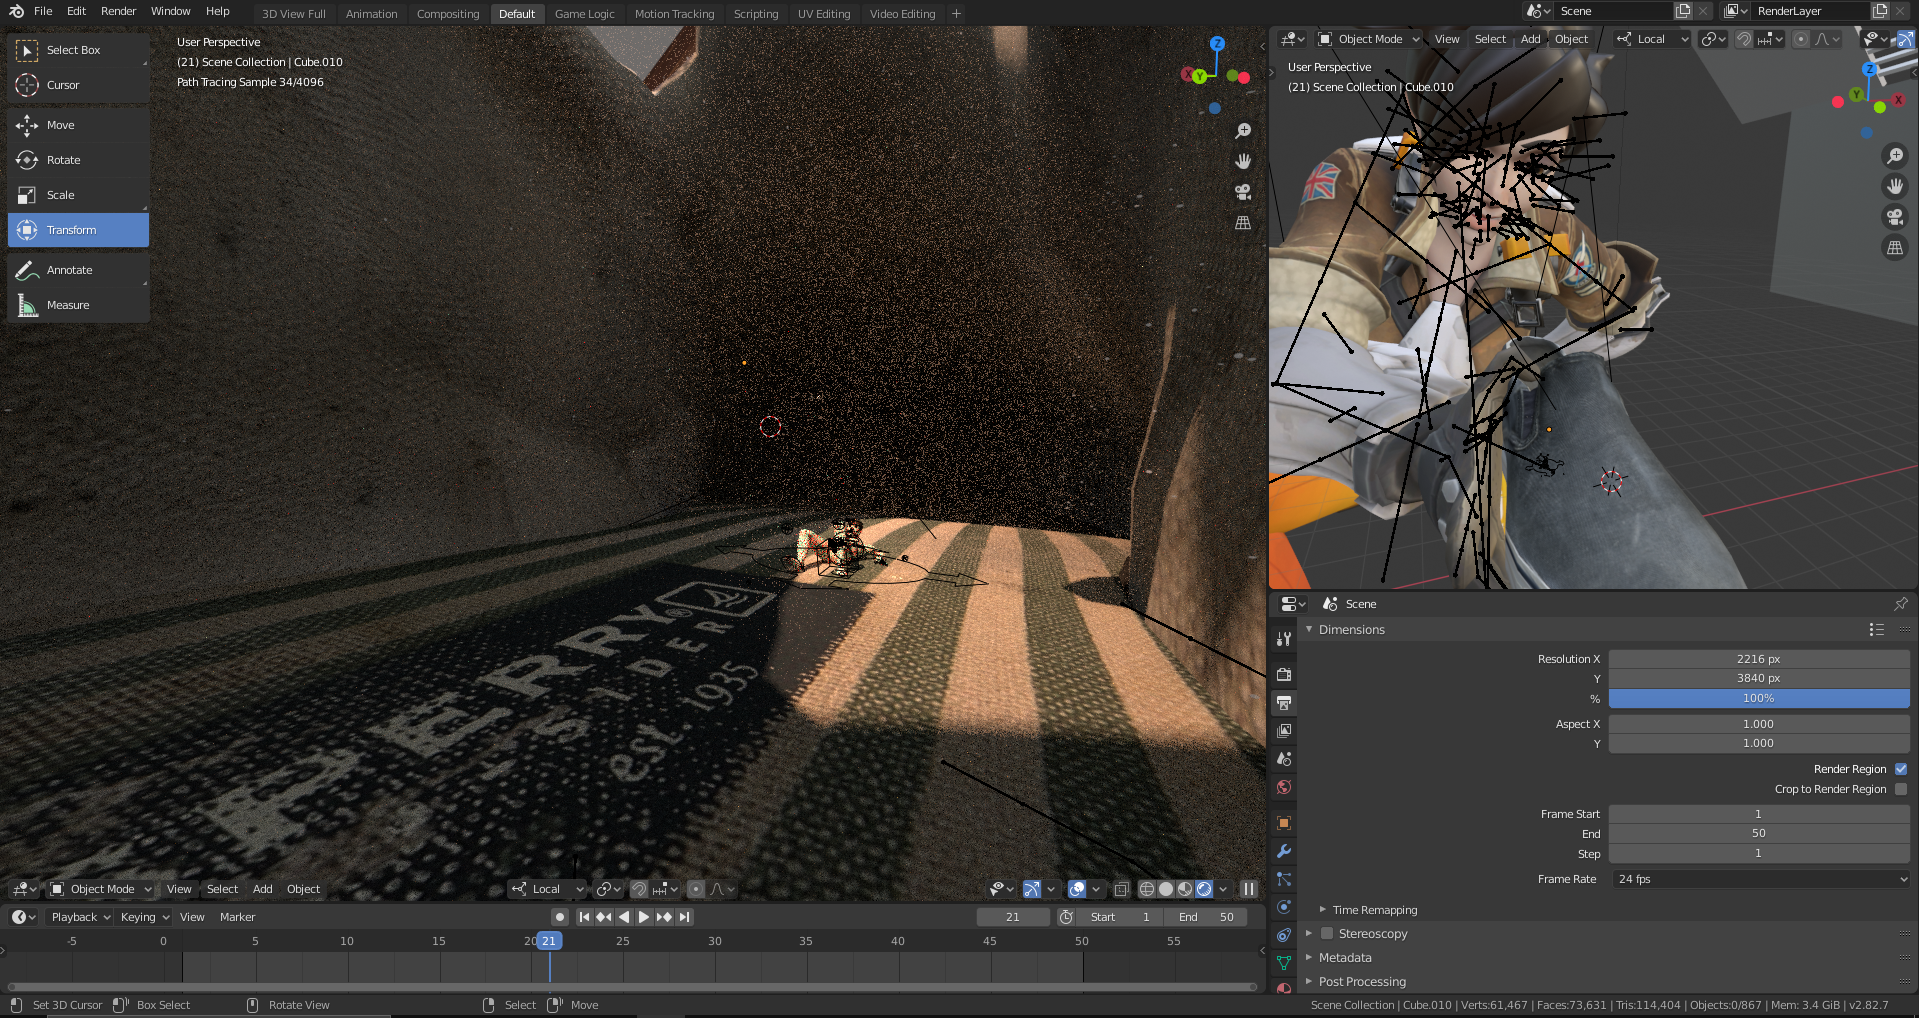Select the Transform tool
Image resolution: width=1919 pixels, height=1018 pixels.
78,230
